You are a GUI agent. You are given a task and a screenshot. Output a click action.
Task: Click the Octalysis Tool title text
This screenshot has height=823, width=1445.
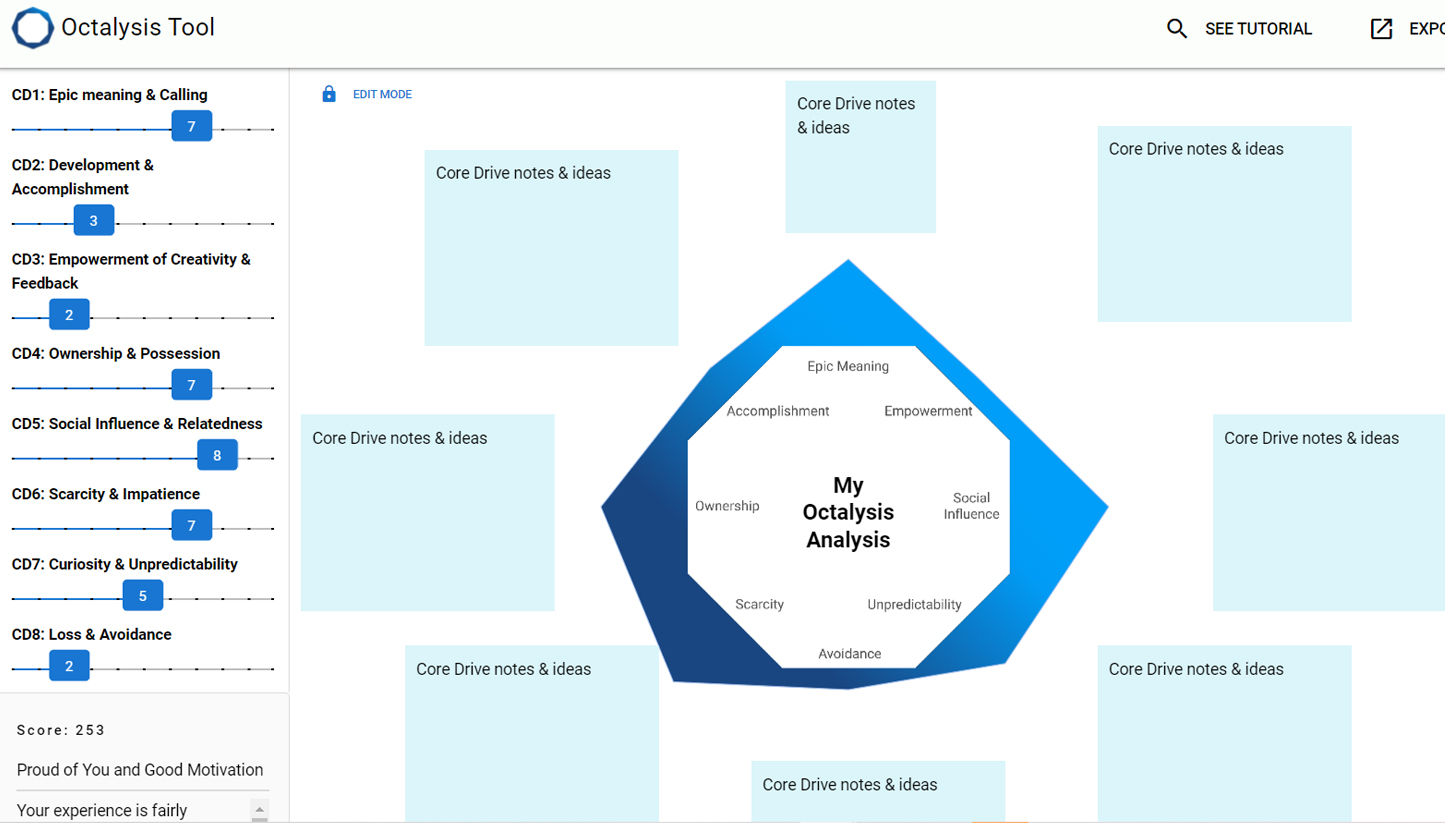tap(138, 27)
